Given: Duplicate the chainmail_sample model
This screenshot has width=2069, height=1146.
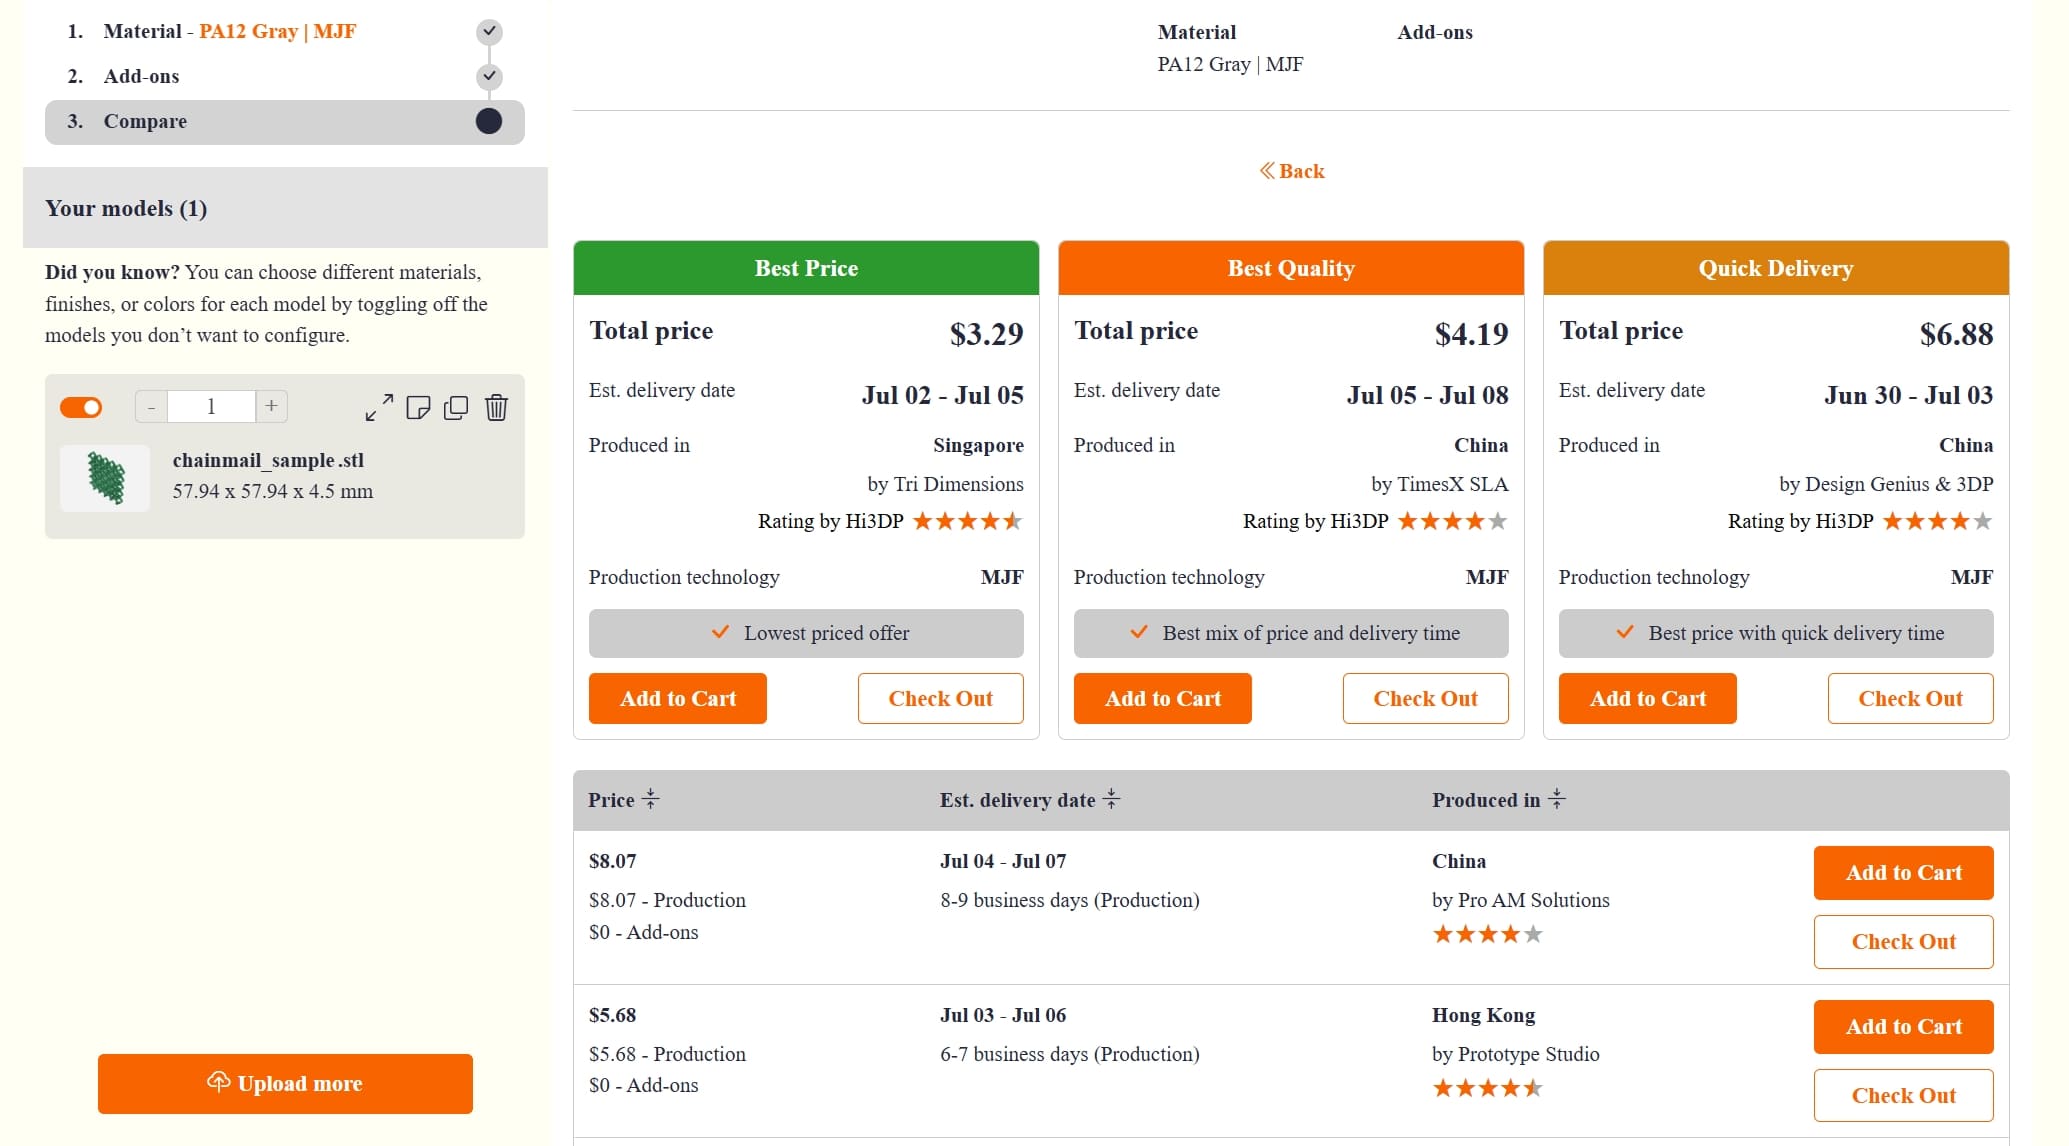Looking at the screenshot, I should click(457, 408).
